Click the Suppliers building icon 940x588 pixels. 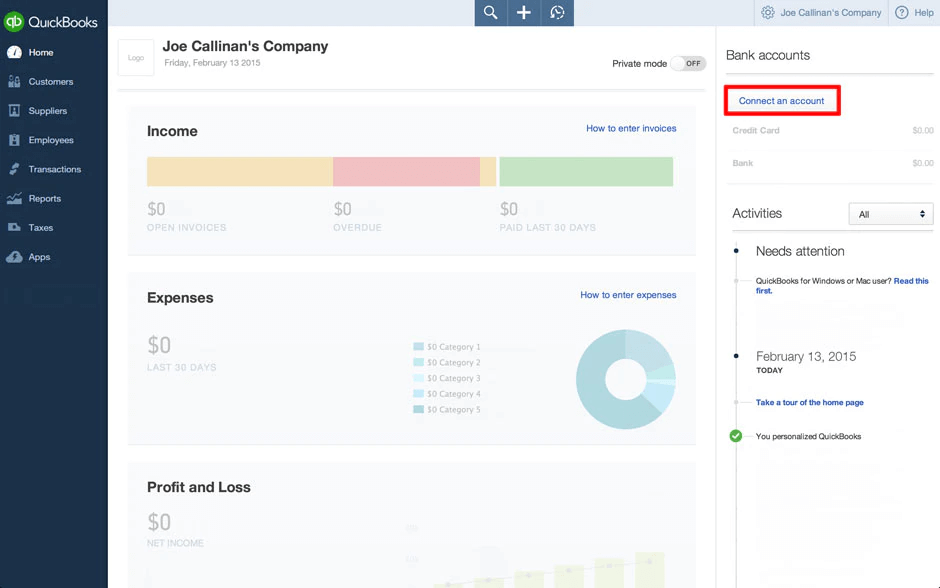click(x=14, y=111)
